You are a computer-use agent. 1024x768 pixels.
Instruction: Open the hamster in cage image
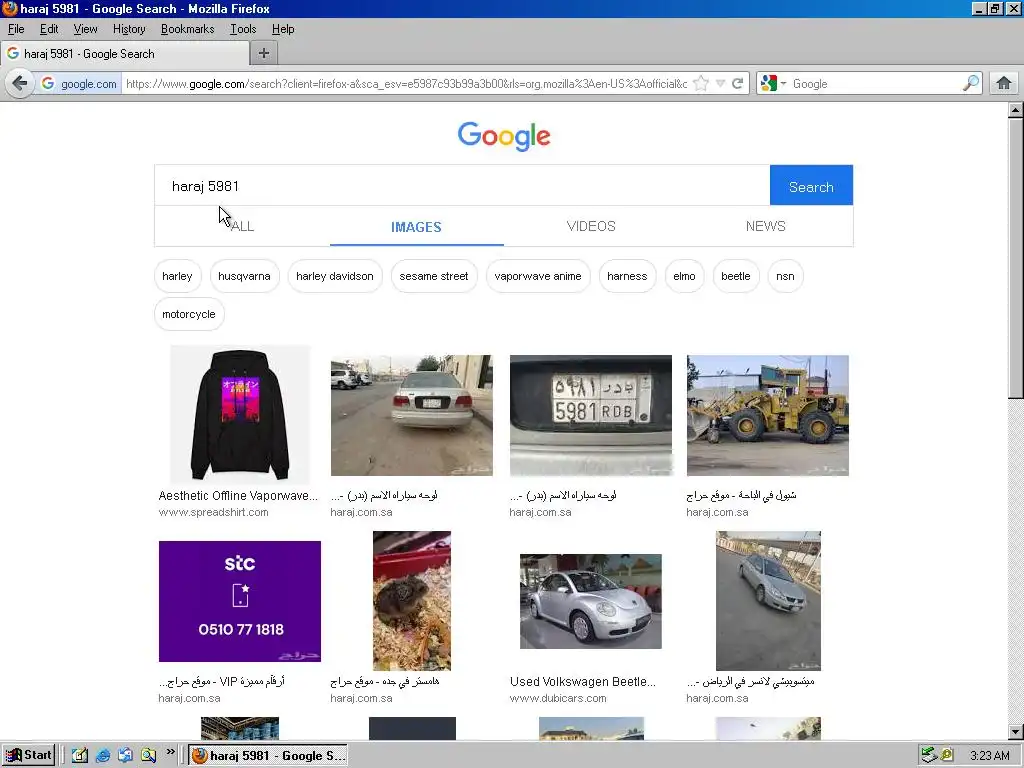411,600
